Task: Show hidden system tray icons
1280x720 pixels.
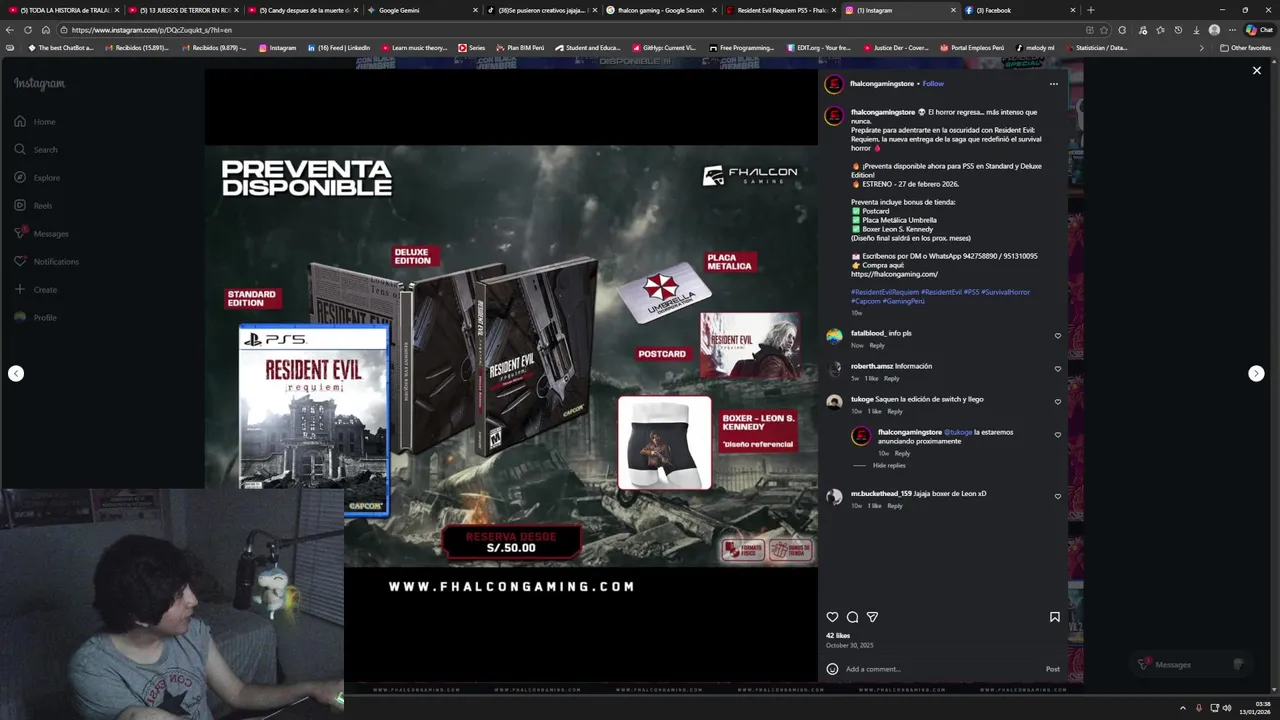Action: click(x=1182, y=708)
